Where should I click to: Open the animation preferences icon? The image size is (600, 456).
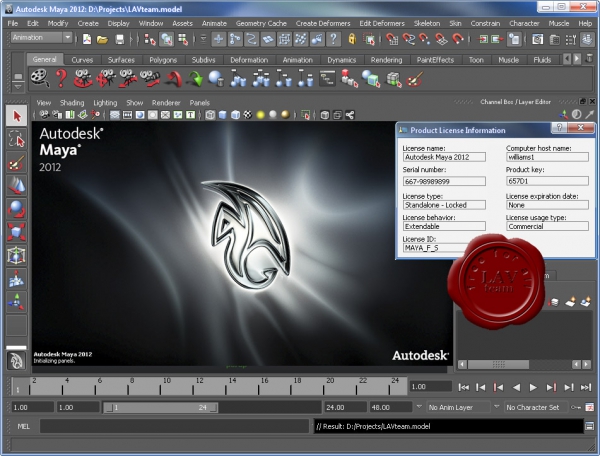tap(590, 407)
